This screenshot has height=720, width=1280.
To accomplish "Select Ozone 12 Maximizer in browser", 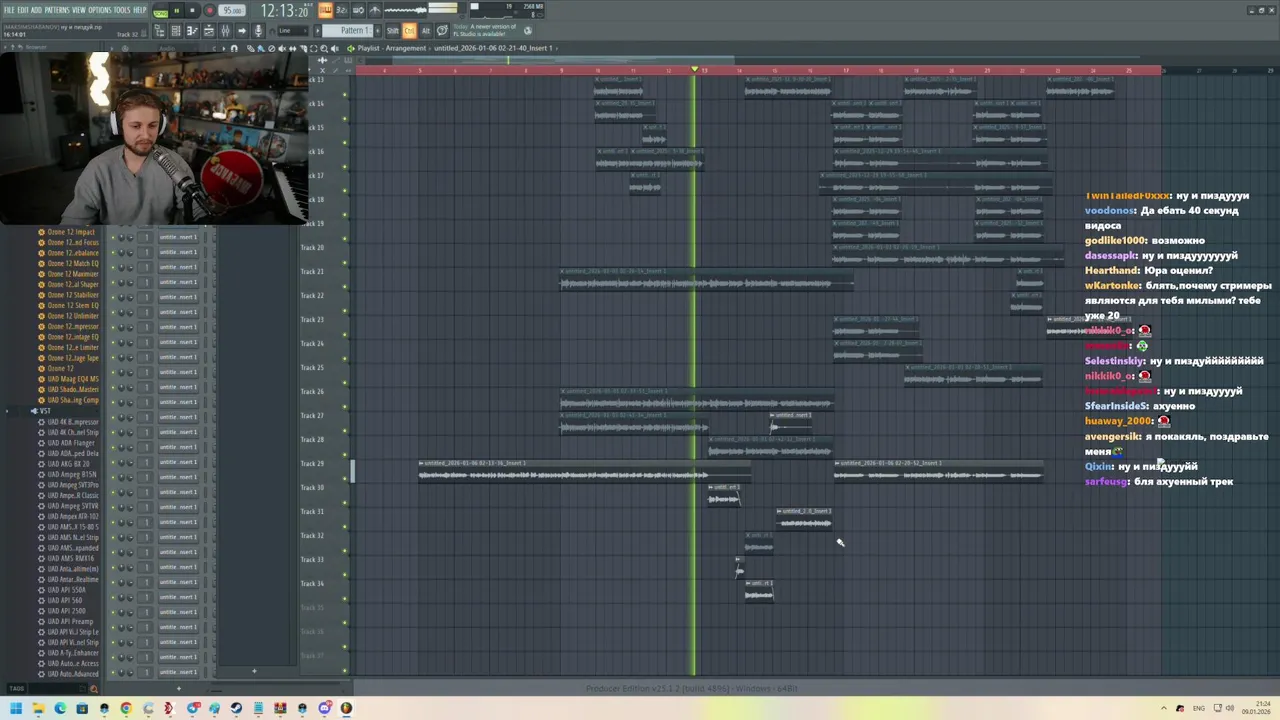I will click(x=73, y=274).
